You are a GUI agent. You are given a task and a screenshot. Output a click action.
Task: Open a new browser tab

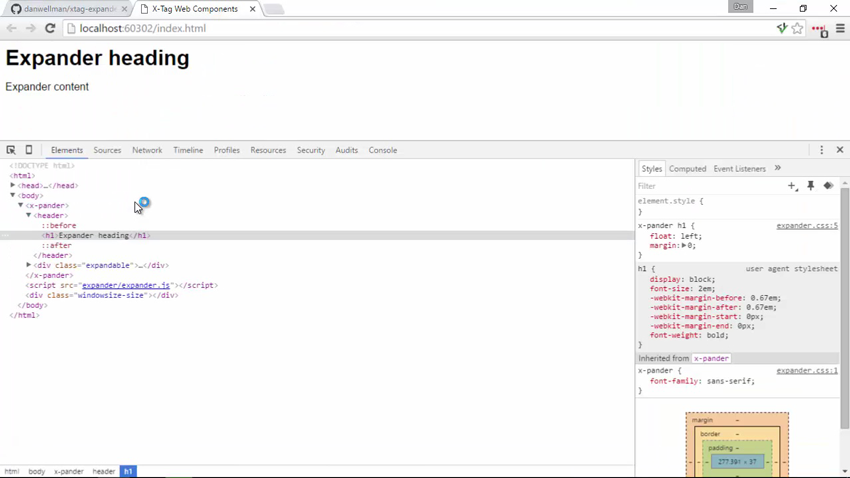pos(274,9)
